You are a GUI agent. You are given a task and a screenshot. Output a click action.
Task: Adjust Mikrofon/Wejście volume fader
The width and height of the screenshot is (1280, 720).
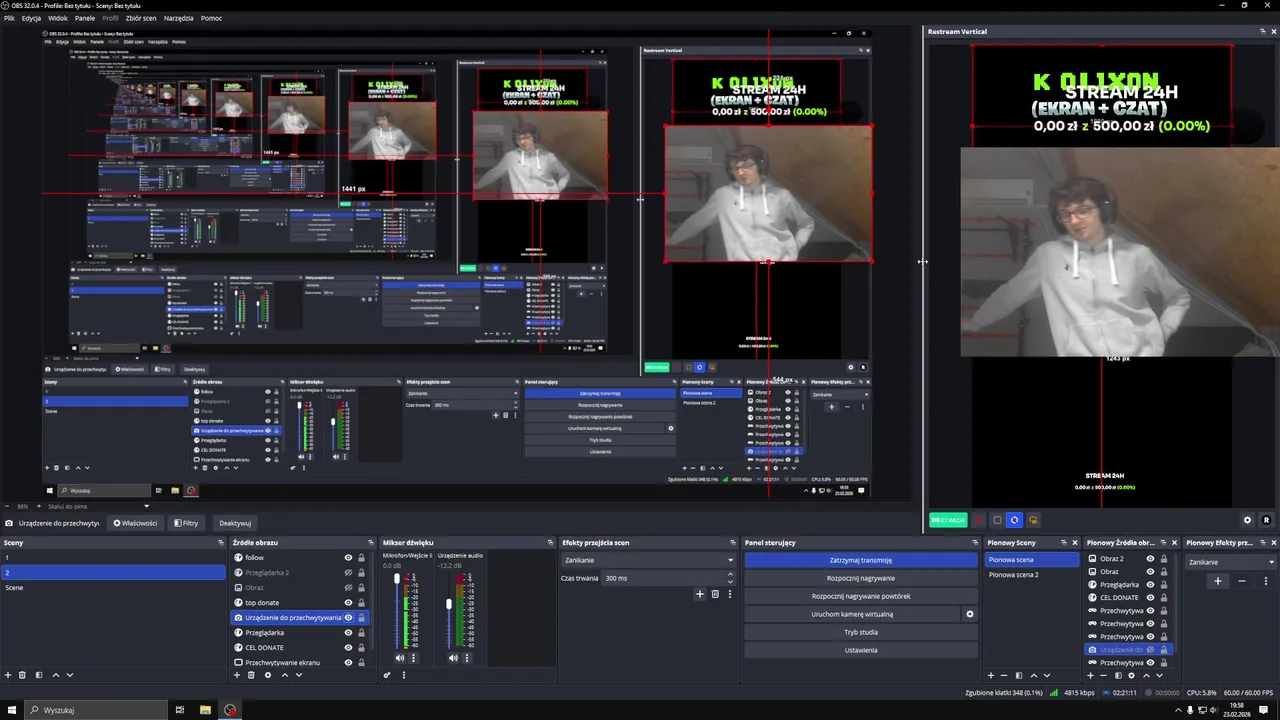(396, 579)
